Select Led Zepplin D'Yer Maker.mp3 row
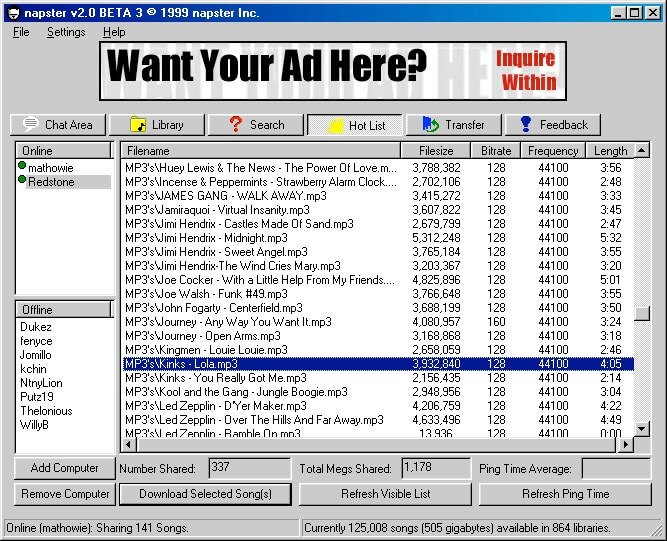This screenshot has width=667, height=541. 378,406
